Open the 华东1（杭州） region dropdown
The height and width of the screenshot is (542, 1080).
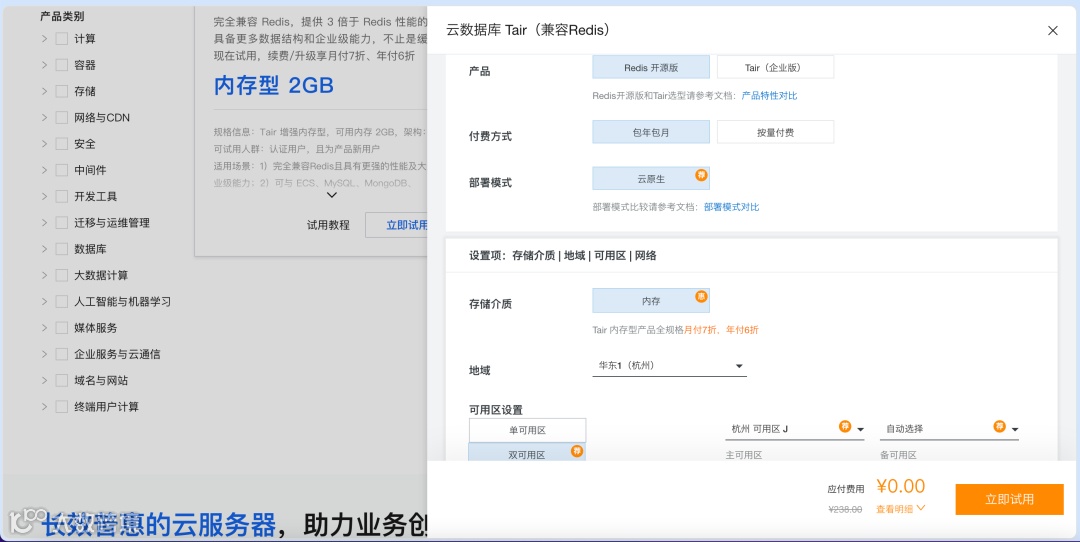pyautogui.click(x=669, y=366)
